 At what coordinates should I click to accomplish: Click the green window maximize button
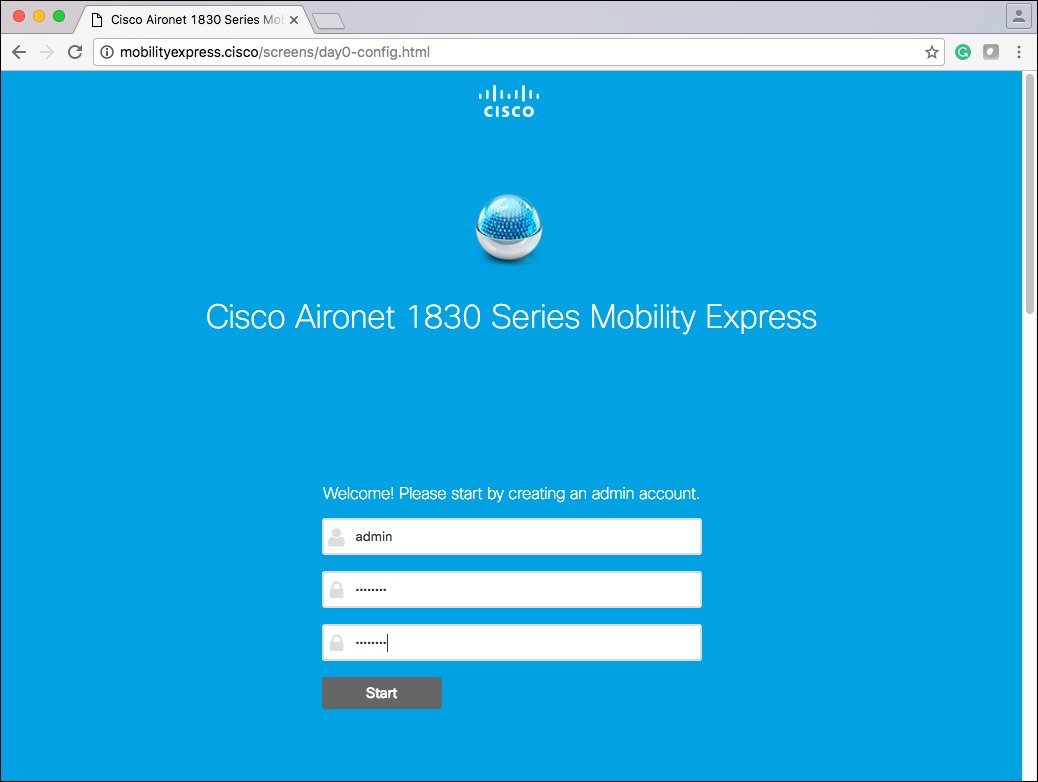tap(59, 16)
